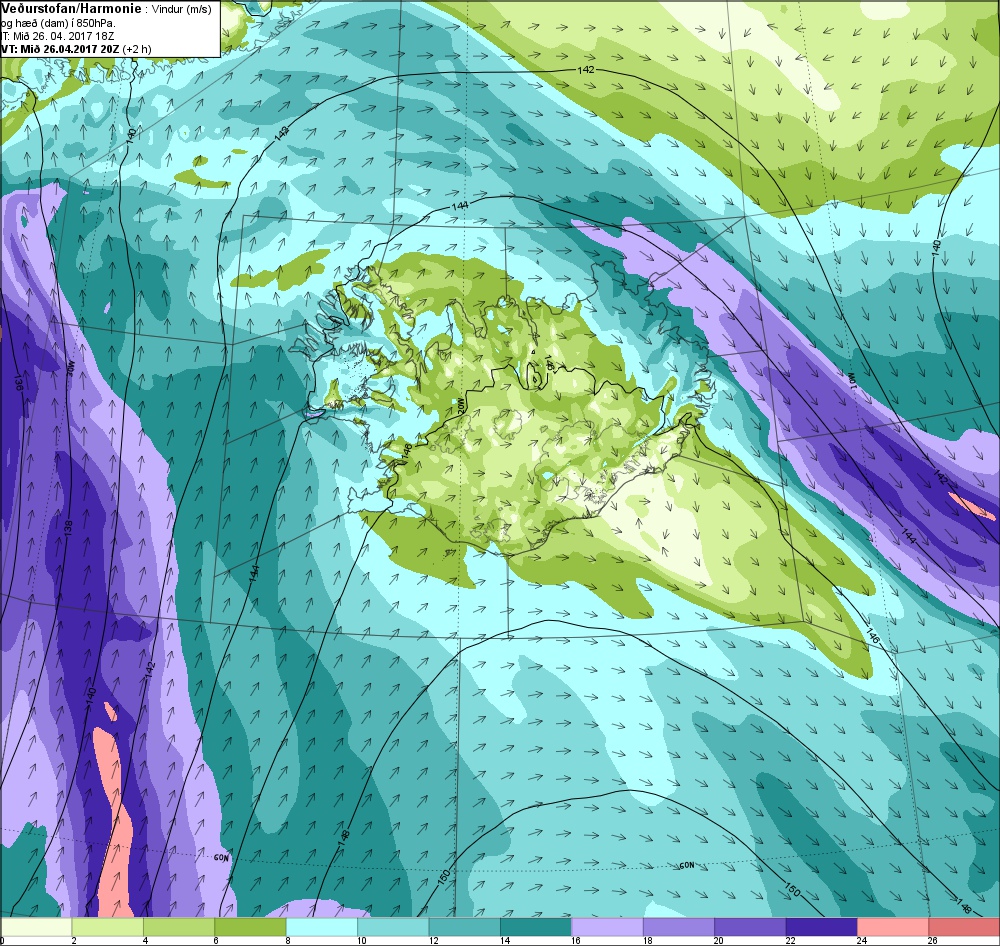Select the legend value label "22"

click(x=790, y=940)
